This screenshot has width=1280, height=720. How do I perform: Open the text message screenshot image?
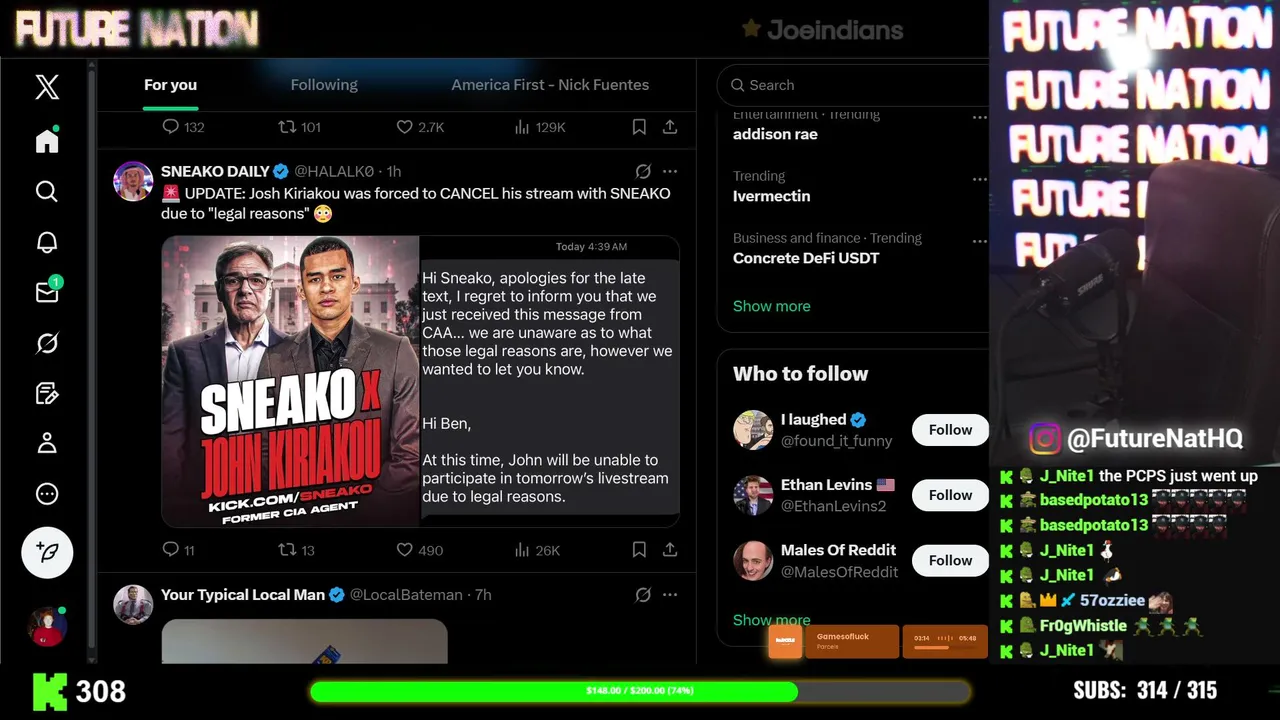(x=550, y=381)
